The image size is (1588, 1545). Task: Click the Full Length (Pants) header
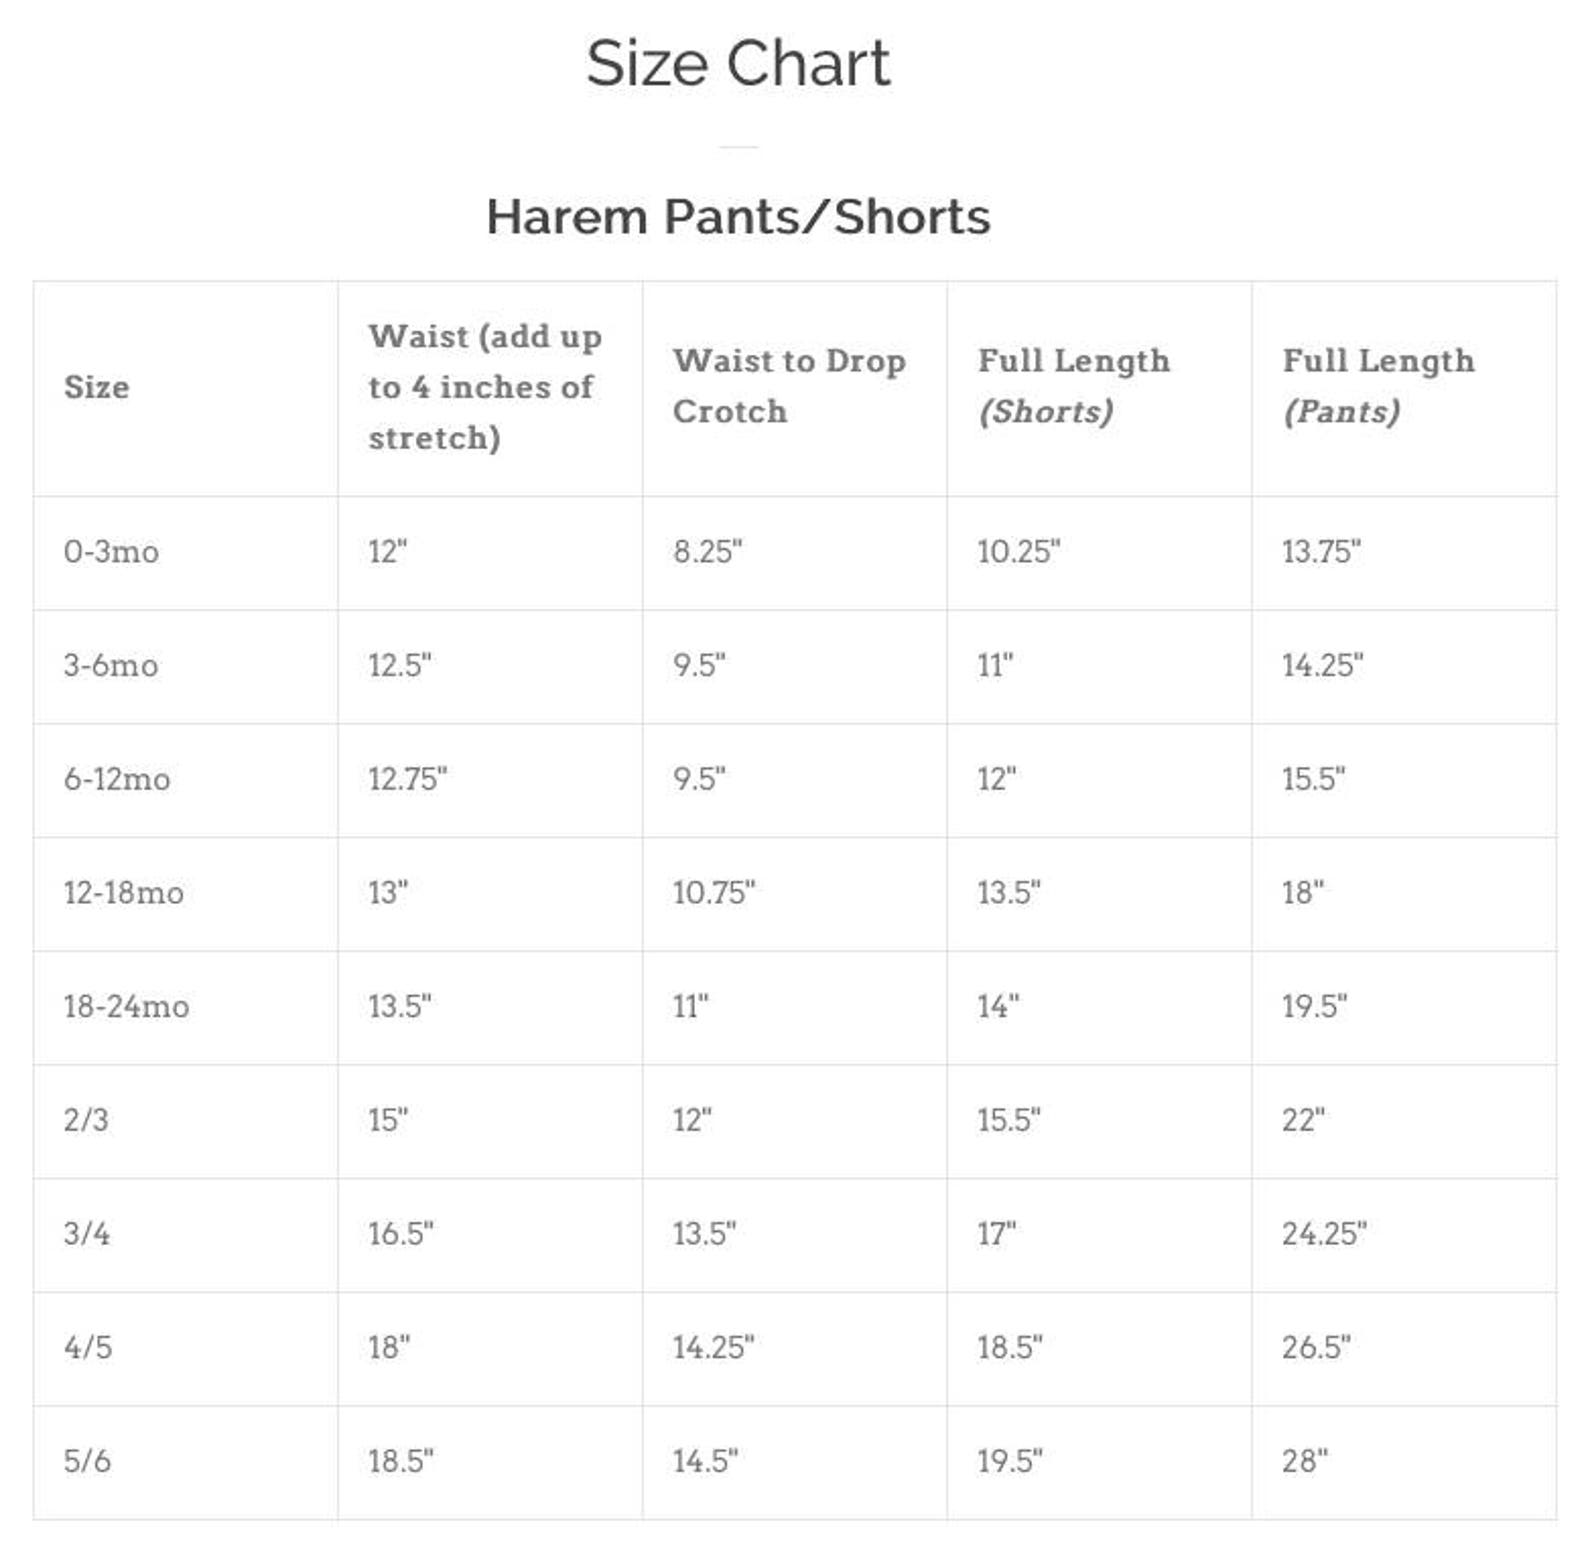pyautogui.click(x=1378, y=386)
